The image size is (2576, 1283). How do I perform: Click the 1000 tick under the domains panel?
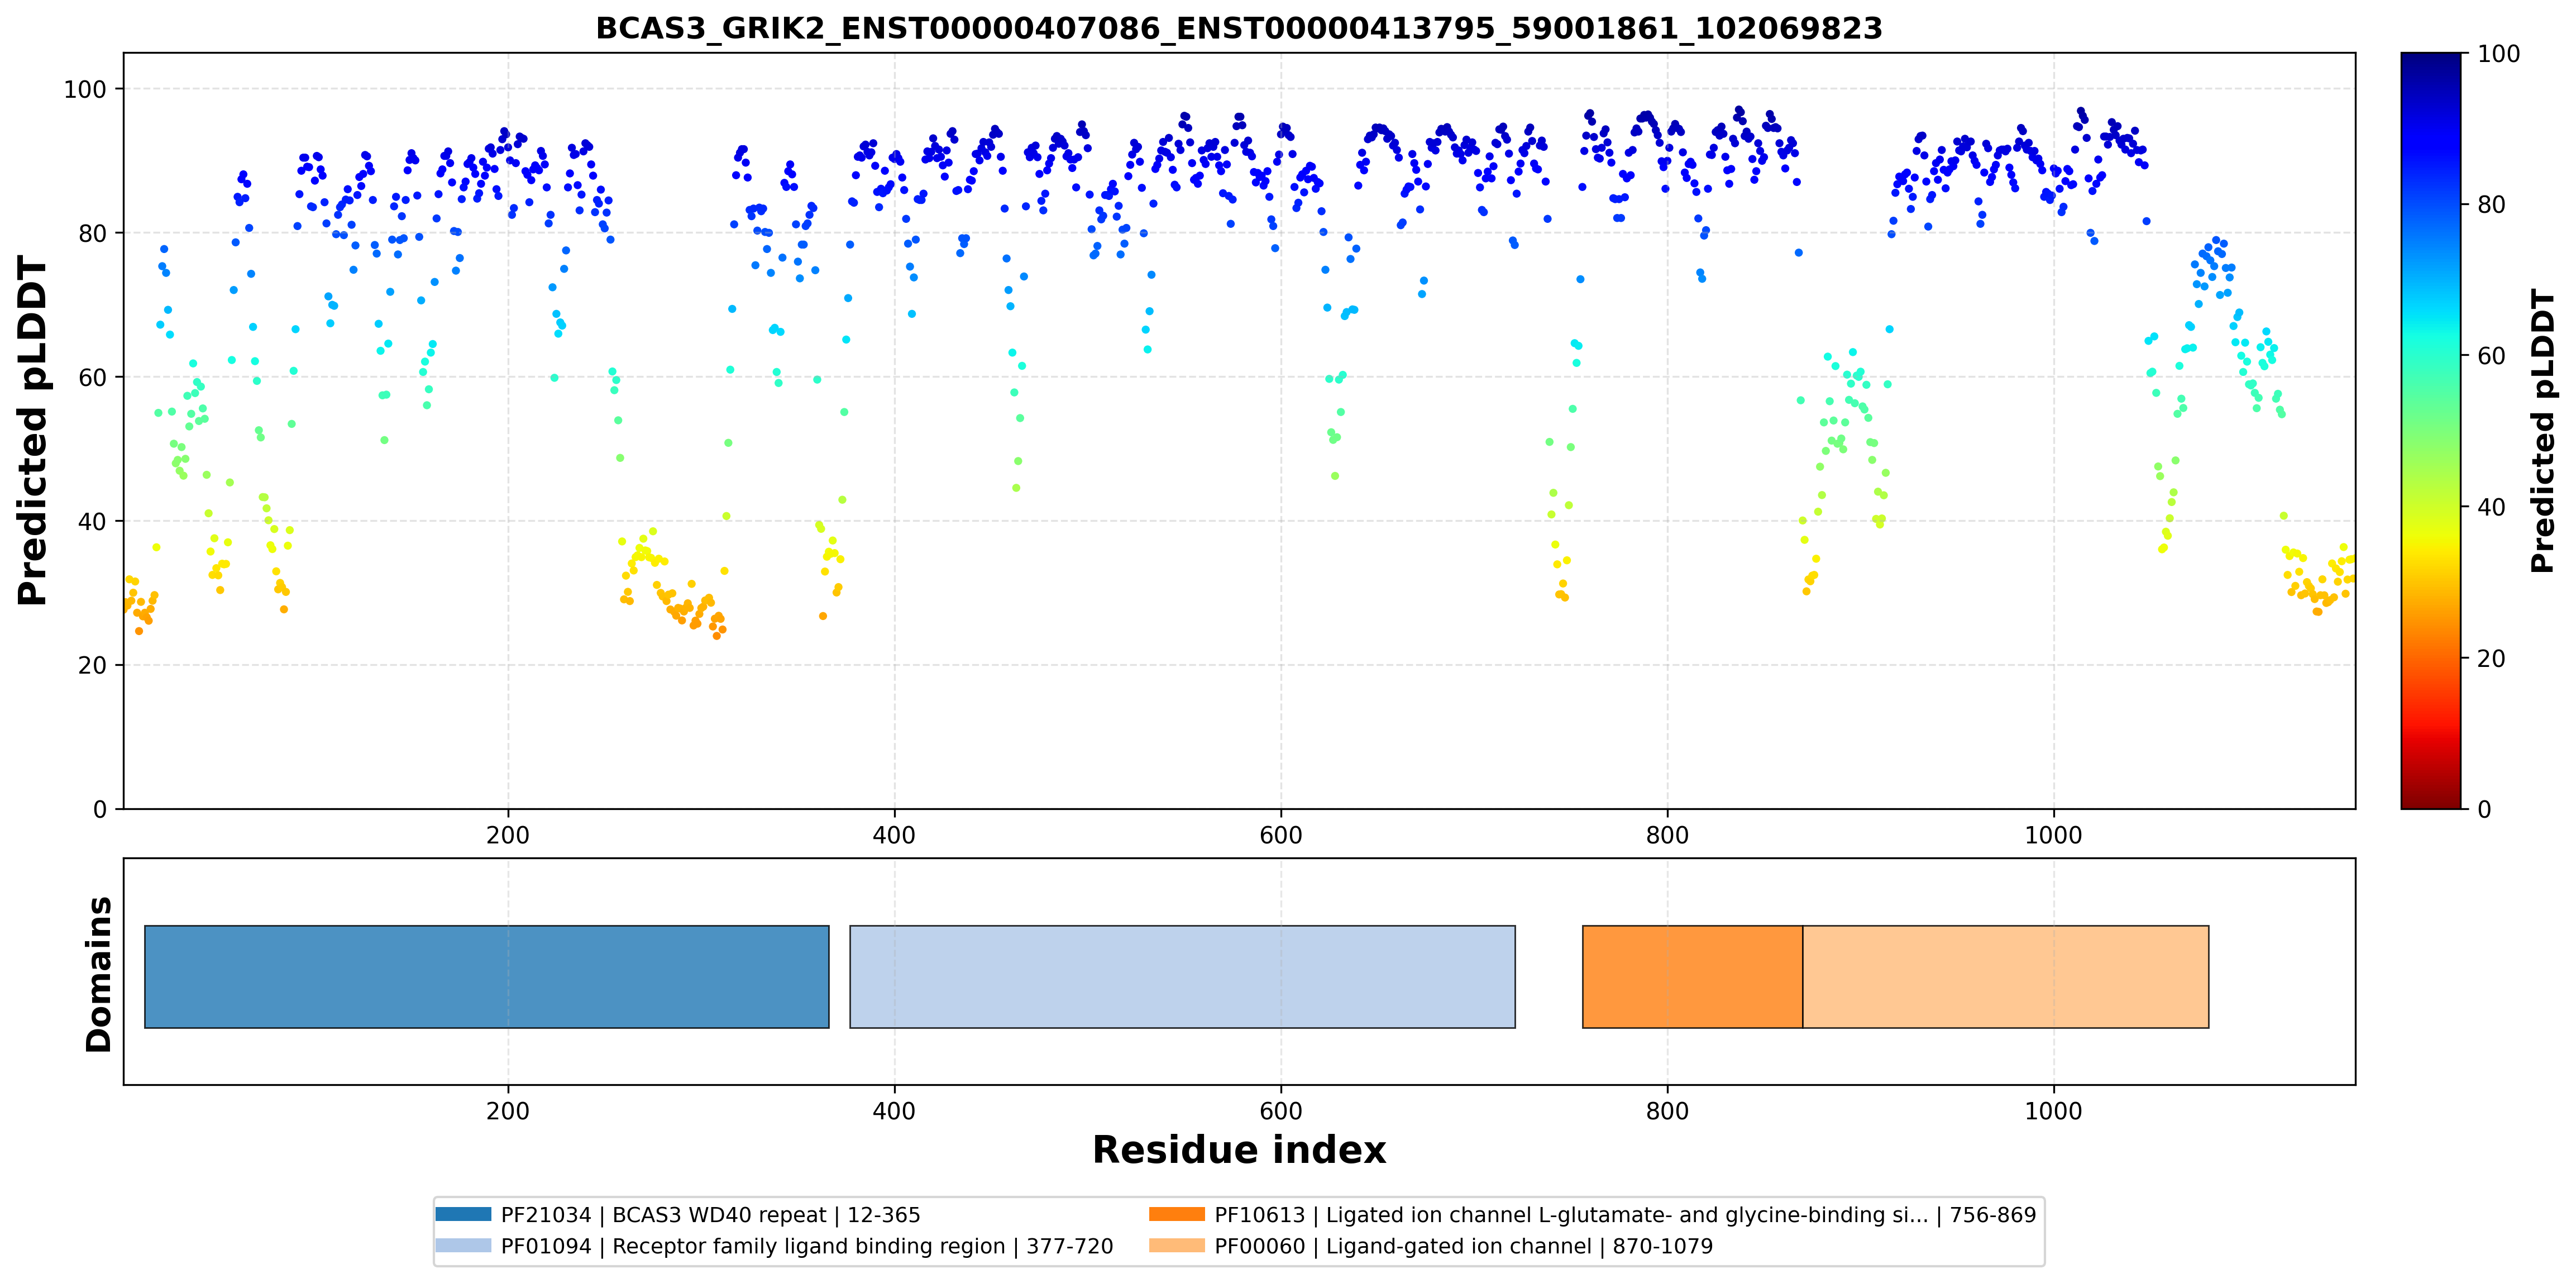click(2053, 1111)
